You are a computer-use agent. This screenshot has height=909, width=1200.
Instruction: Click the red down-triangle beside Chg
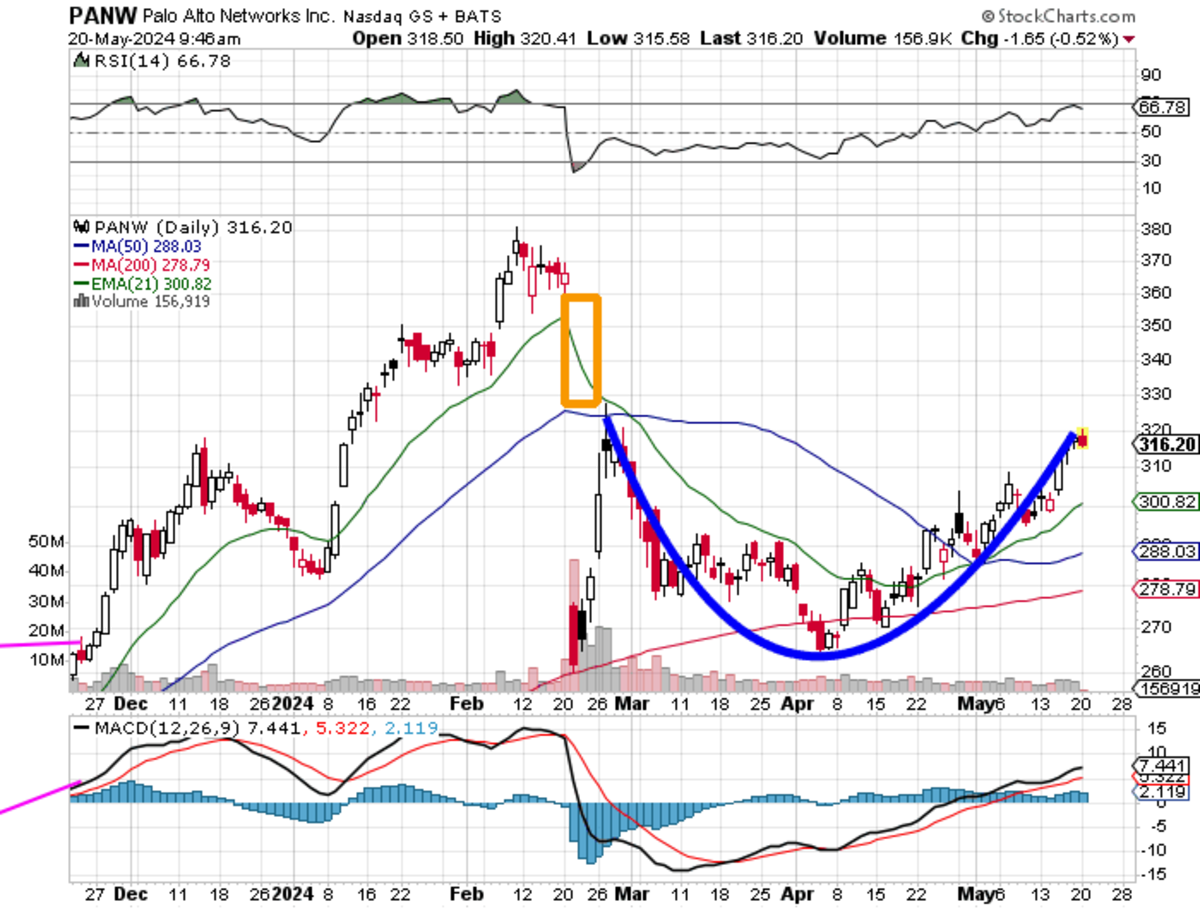tap(1130, 38)
